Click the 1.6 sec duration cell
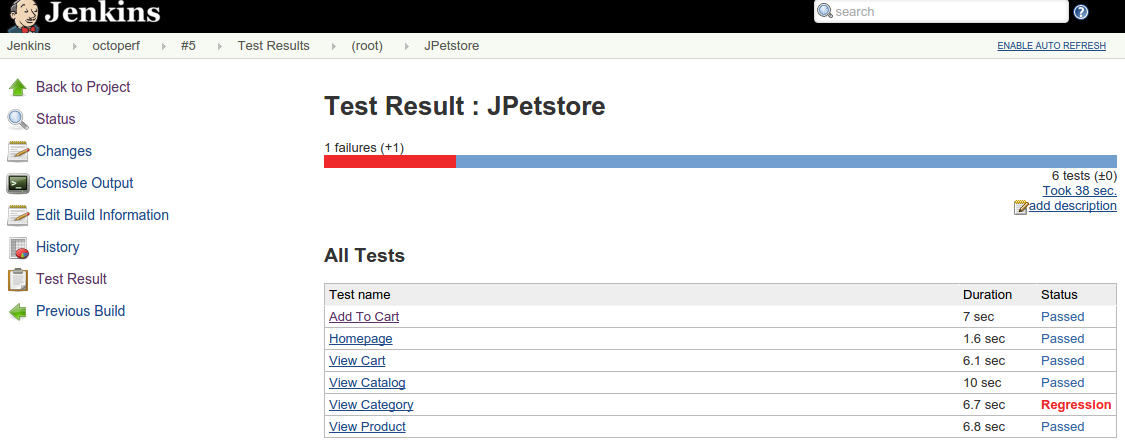 (984, 339)
